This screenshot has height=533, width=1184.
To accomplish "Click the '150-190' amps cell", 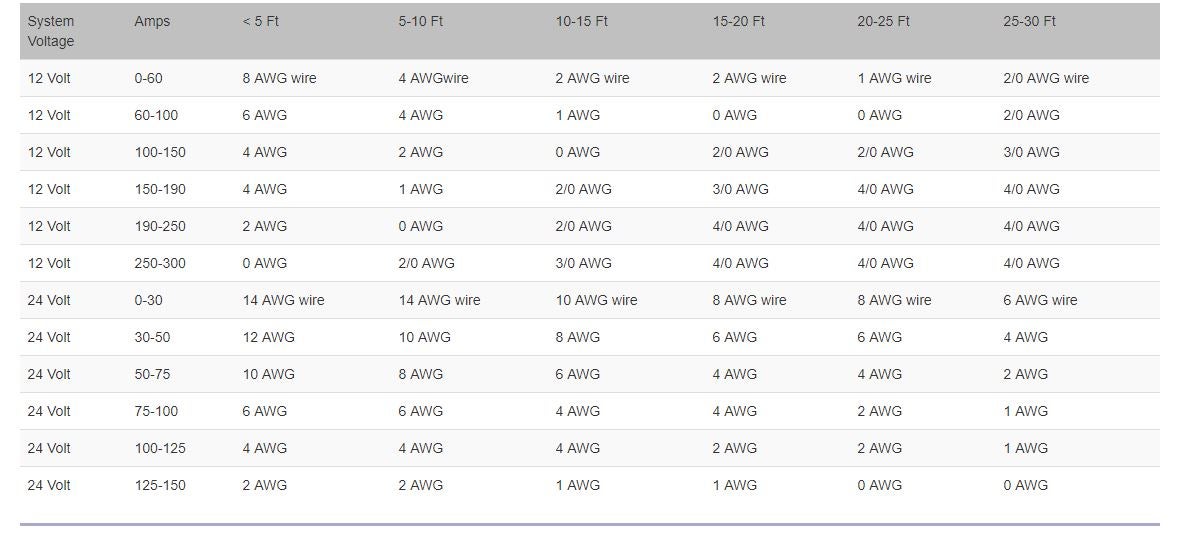I will pyautogui.click(x=159, y=189).
